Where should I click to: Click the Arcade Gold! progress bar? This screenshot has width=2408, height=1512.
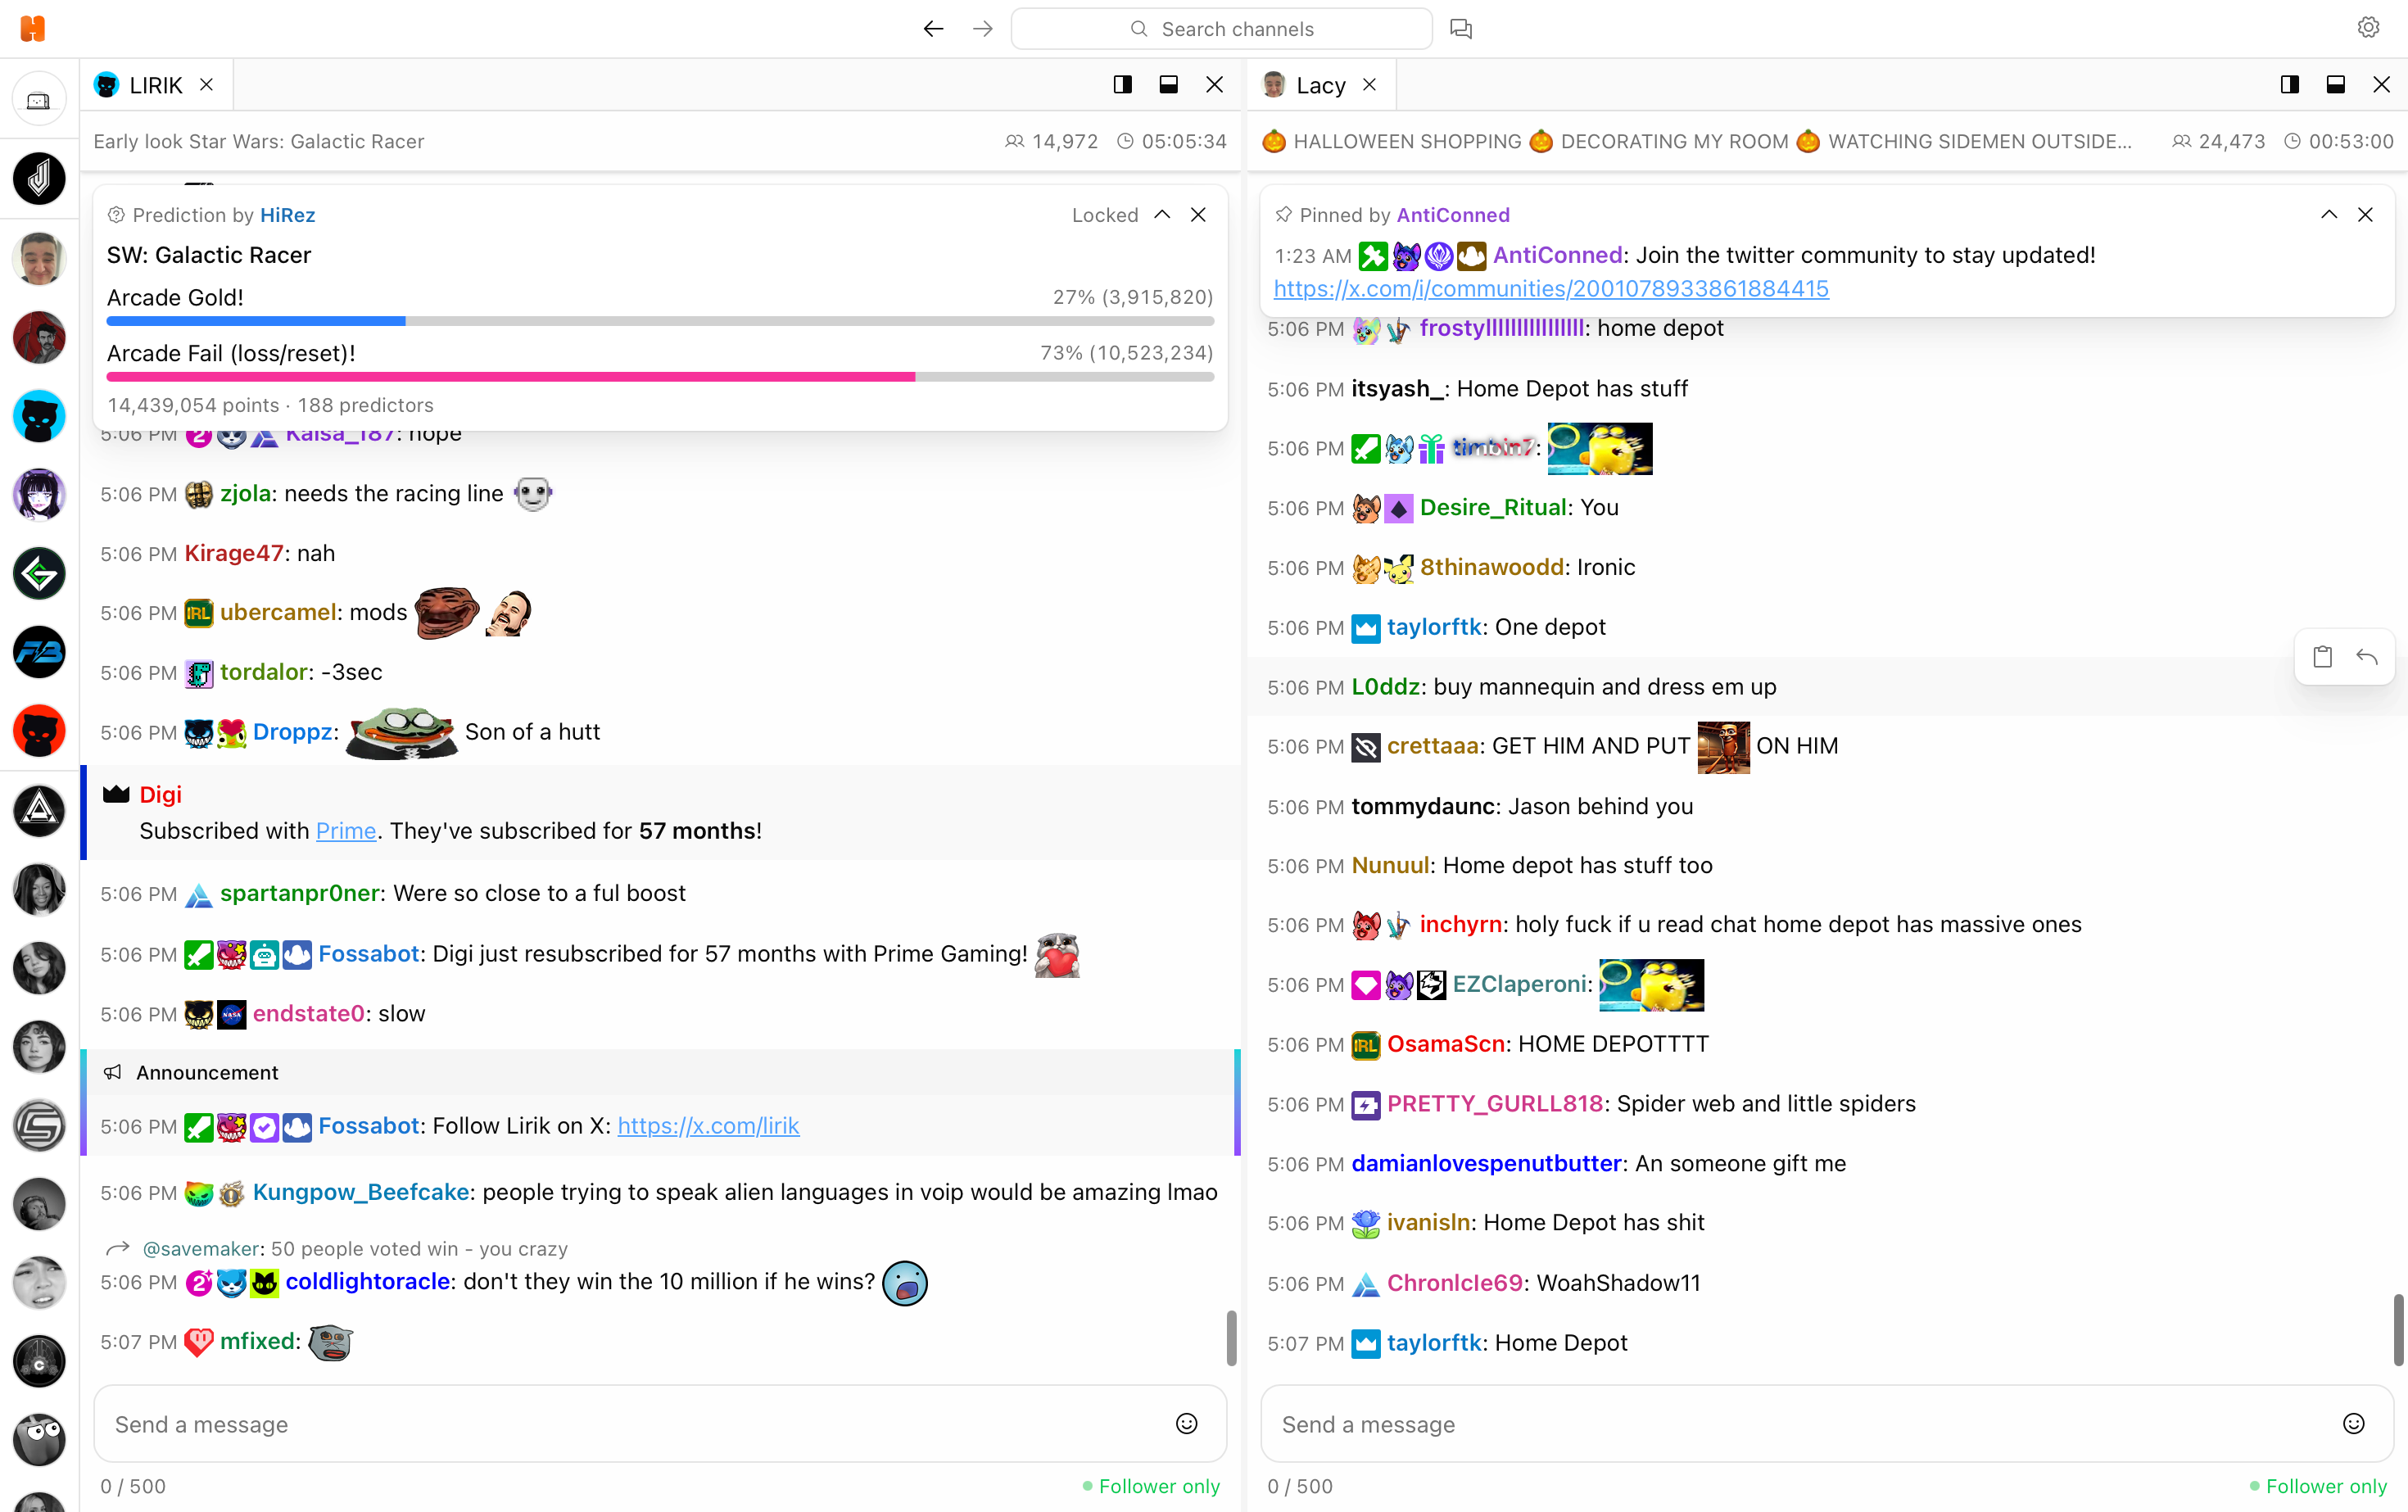[660, 321]
